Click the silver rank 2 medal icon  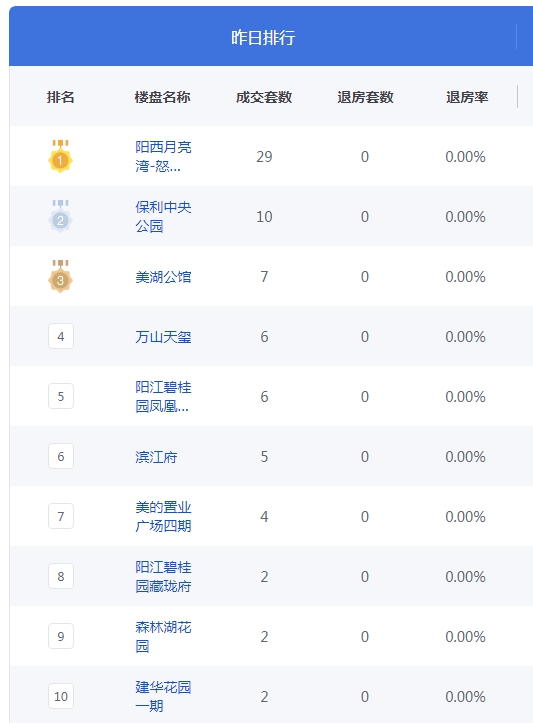tap(60, 216)
